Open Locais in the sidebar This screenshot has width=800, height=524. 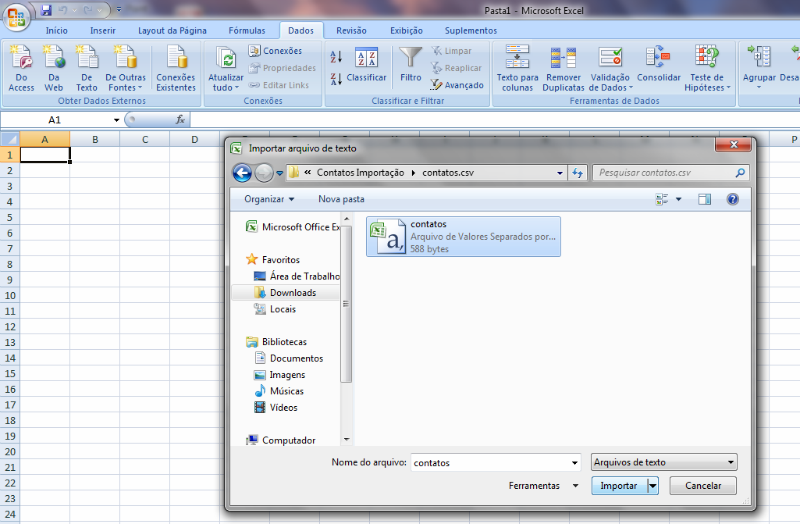click(276, 309)
